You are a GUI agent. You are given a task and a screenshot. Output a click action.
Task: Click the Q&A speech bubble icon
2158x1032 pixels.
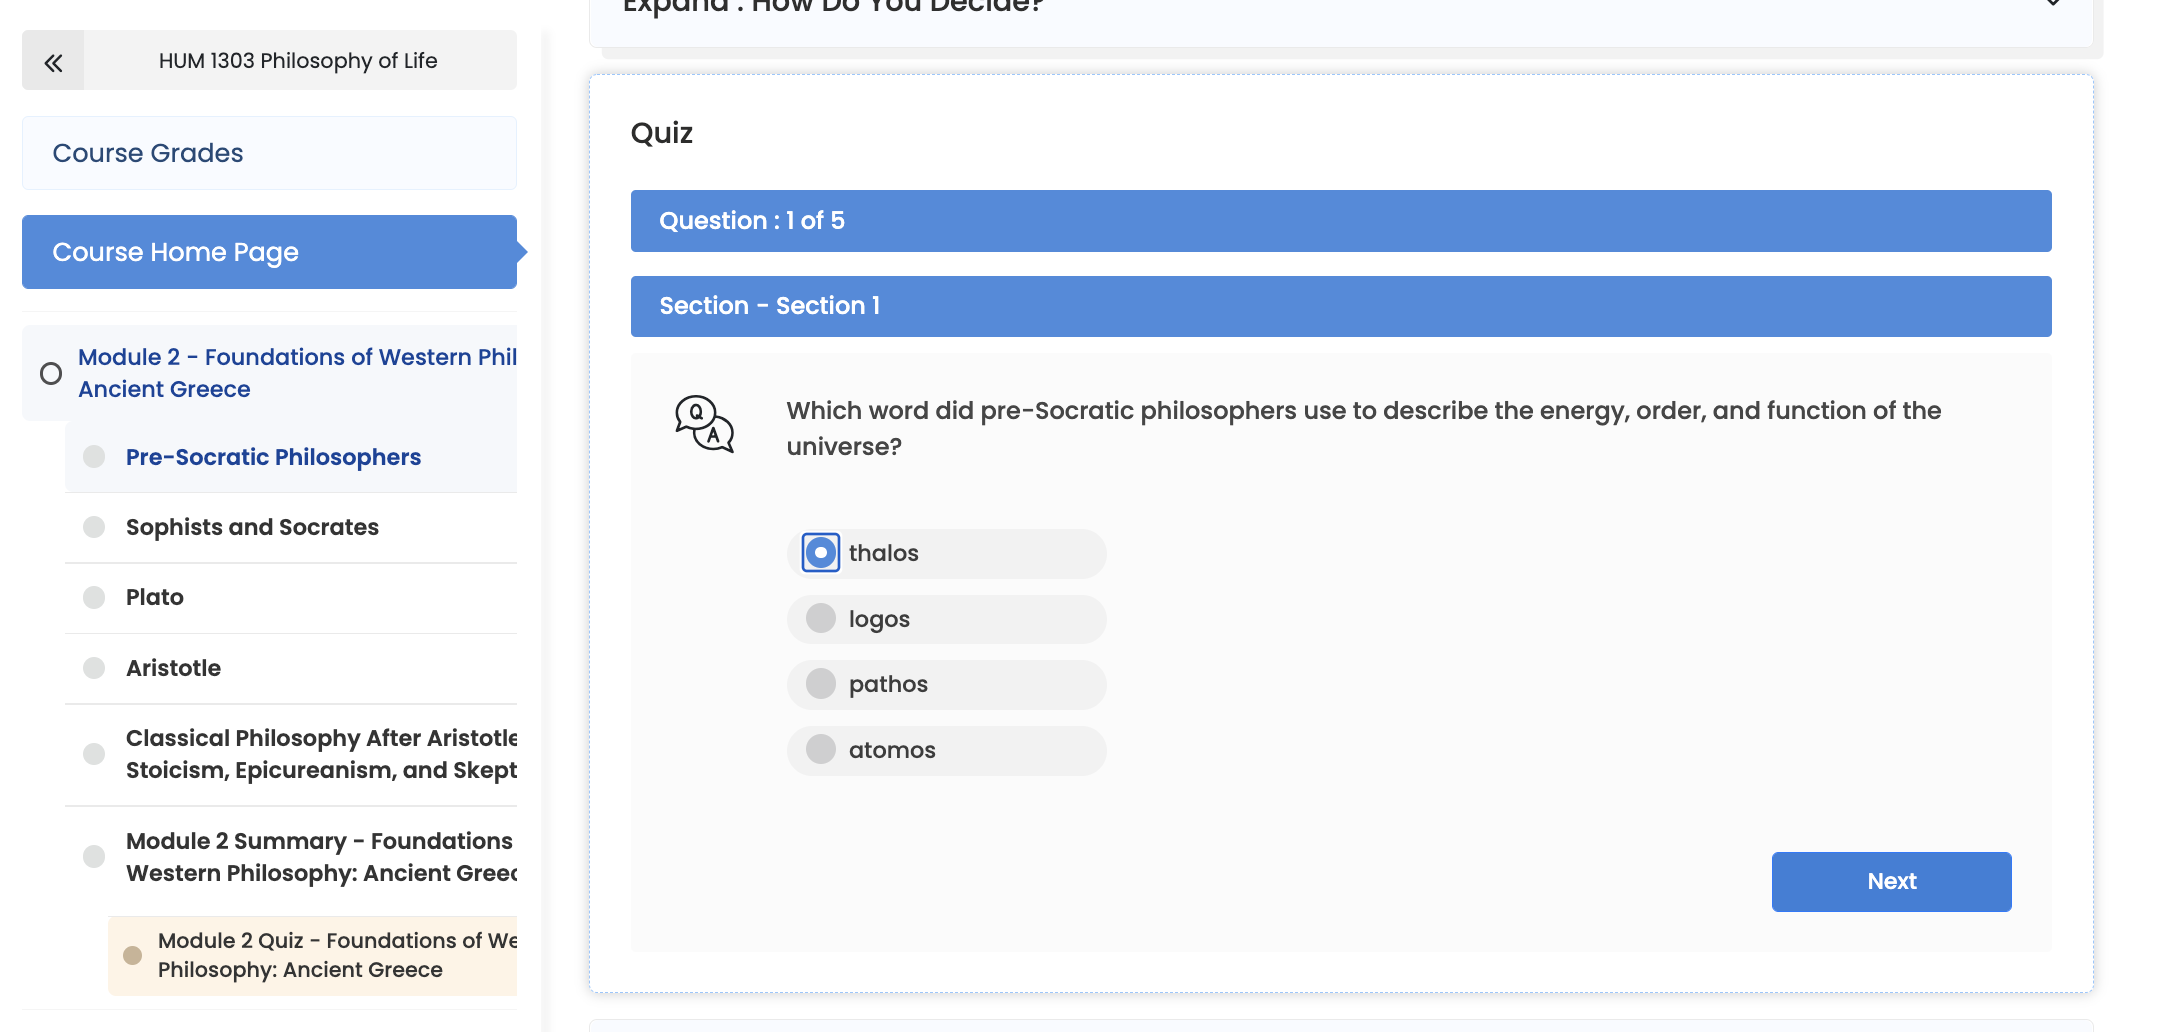704,424
